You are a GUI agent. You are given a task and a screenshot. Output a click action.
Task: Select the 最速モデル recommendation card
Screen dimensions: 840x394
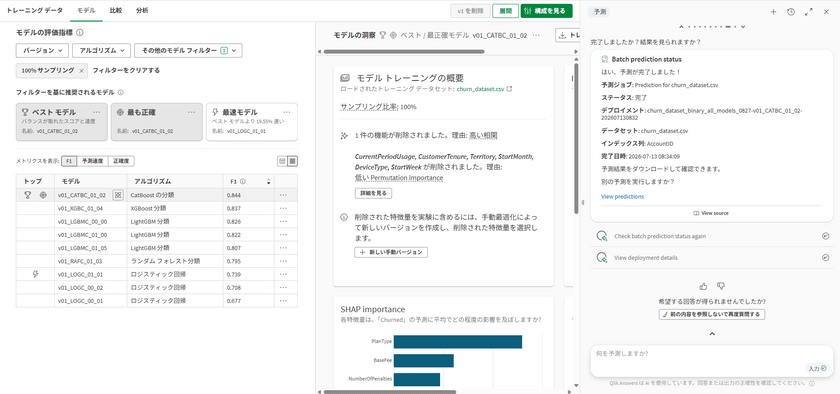click(252, 122)
